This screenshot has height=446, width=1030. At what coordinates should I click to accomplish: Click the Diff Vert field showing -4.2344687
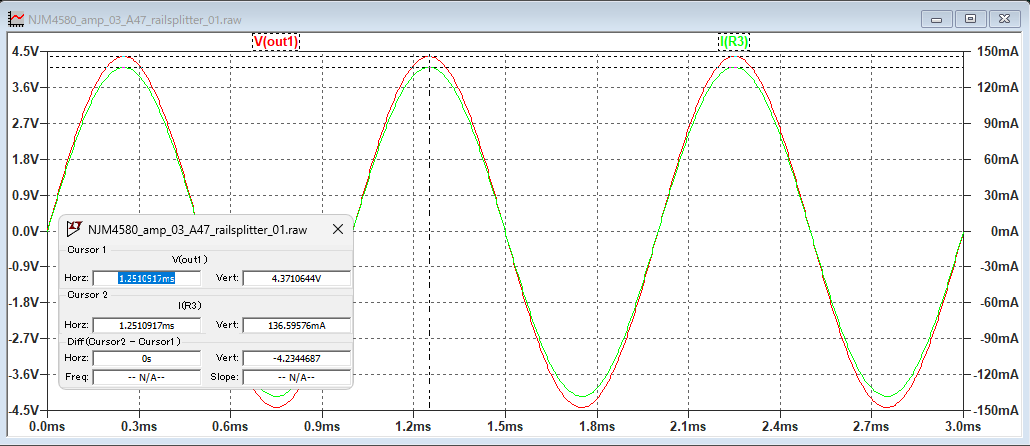(297, 358)
